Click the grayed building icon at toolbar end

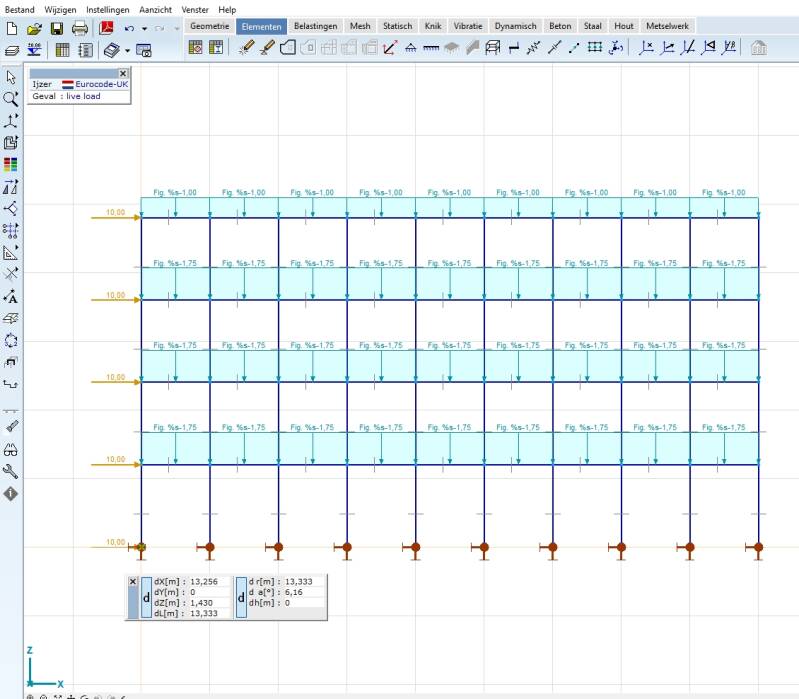[759, 48]
